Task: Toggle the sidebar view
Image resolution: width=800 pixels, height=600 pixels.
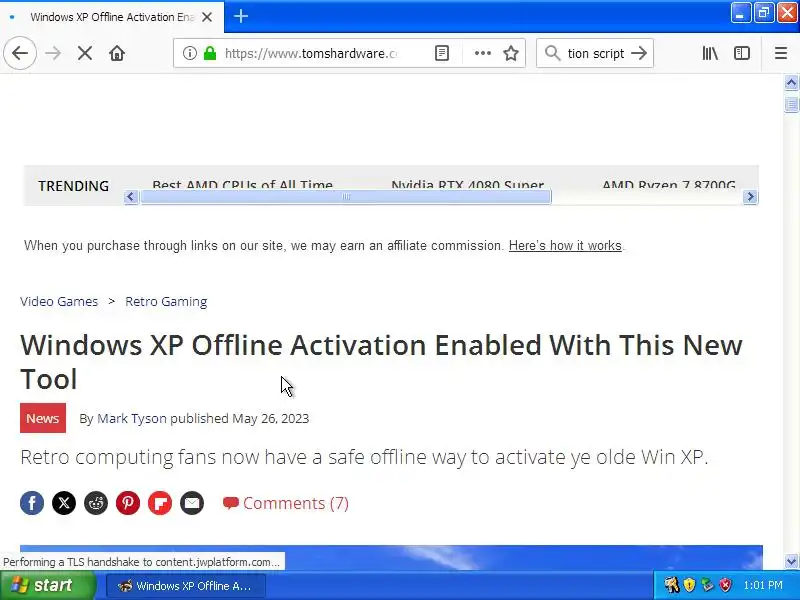Action: 741,53
